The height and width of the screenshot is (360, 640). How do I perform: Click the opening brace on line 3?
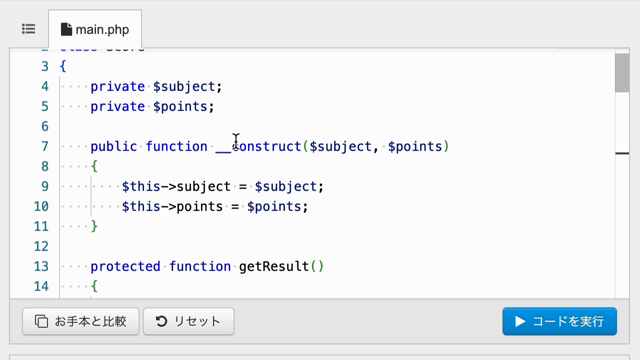point(63,67)
